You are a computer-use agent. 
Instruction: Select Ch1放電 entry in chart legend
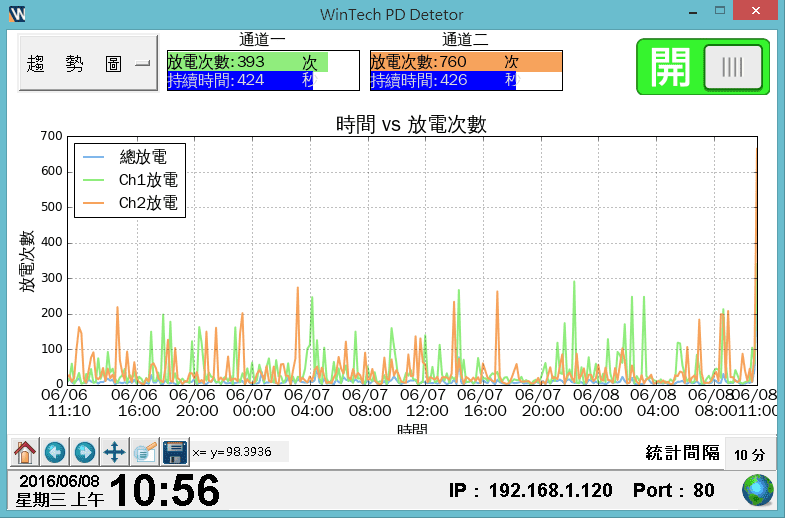tap(146, 180)
